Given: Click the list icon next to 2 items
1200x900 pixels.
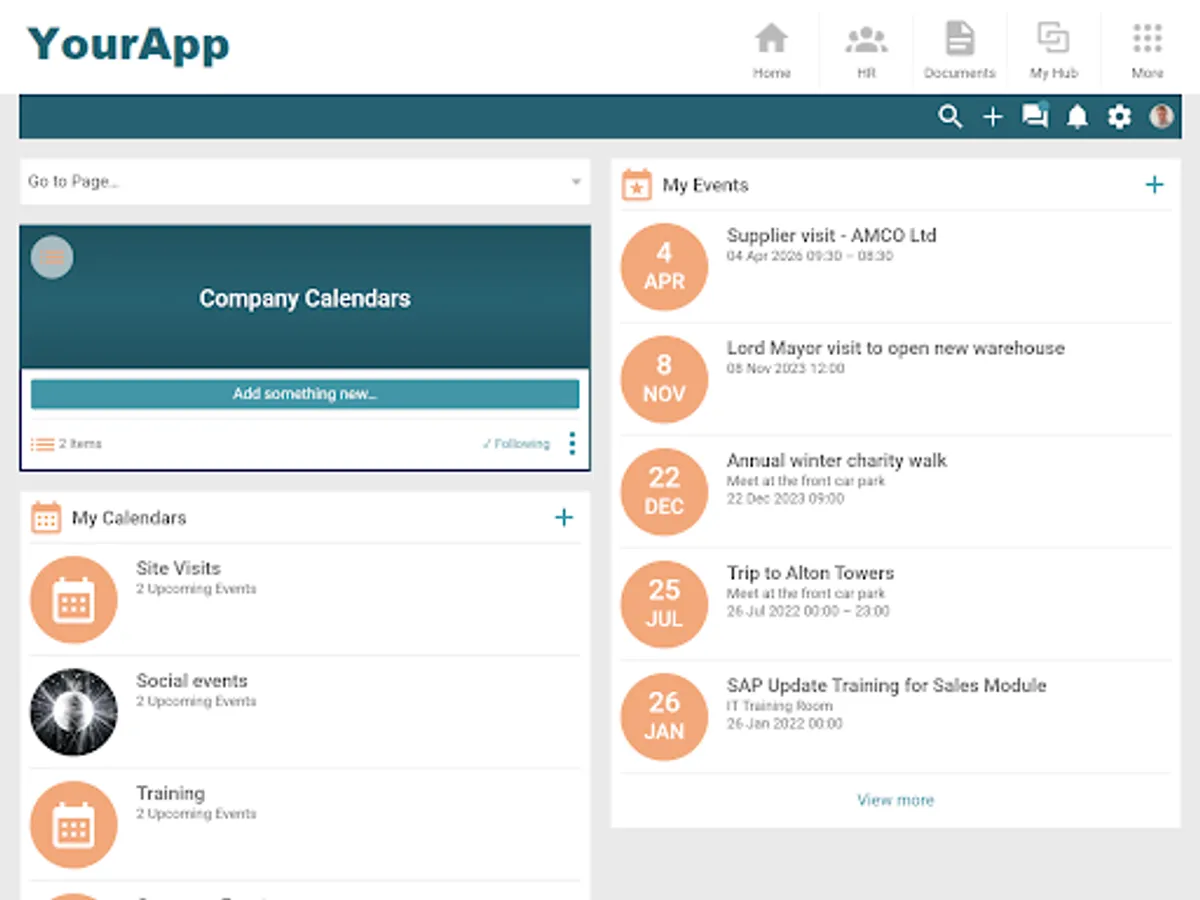Looking at the screenshot, I should coord(42,444).
